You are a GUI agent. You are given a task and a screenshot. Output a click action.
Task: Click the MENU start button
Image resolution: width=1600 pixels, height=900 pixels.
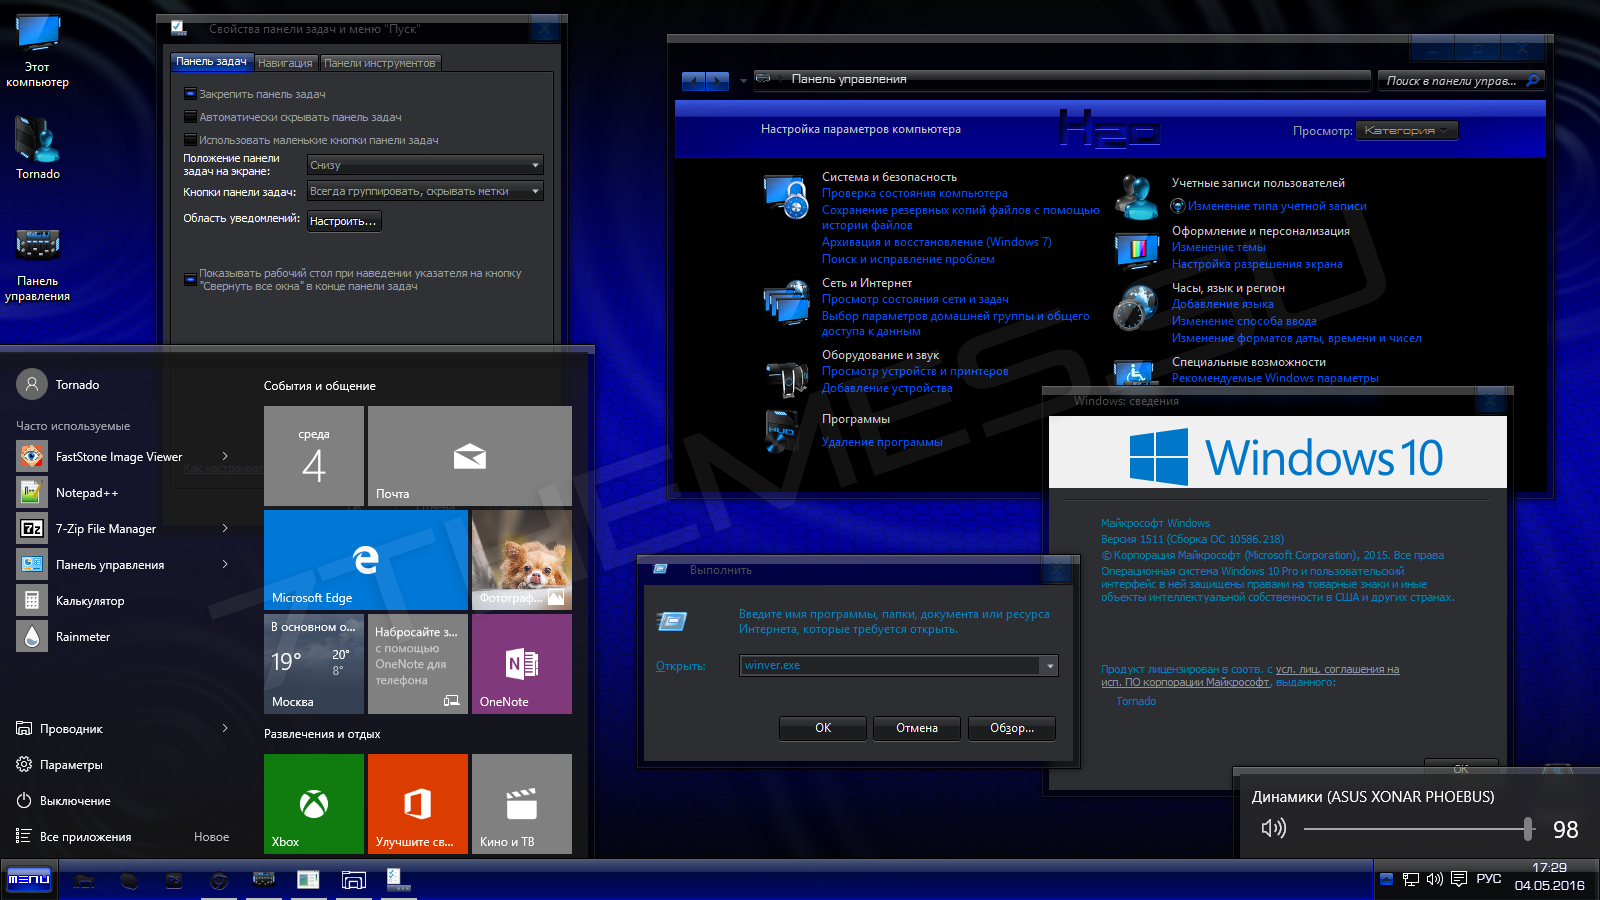(29, 879)
